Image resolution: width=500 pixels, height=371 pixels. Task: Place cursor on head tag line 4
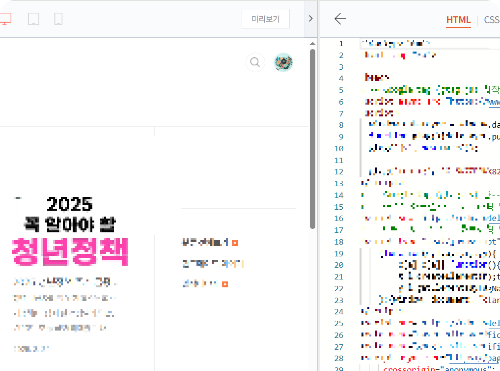tap(377, 78)
